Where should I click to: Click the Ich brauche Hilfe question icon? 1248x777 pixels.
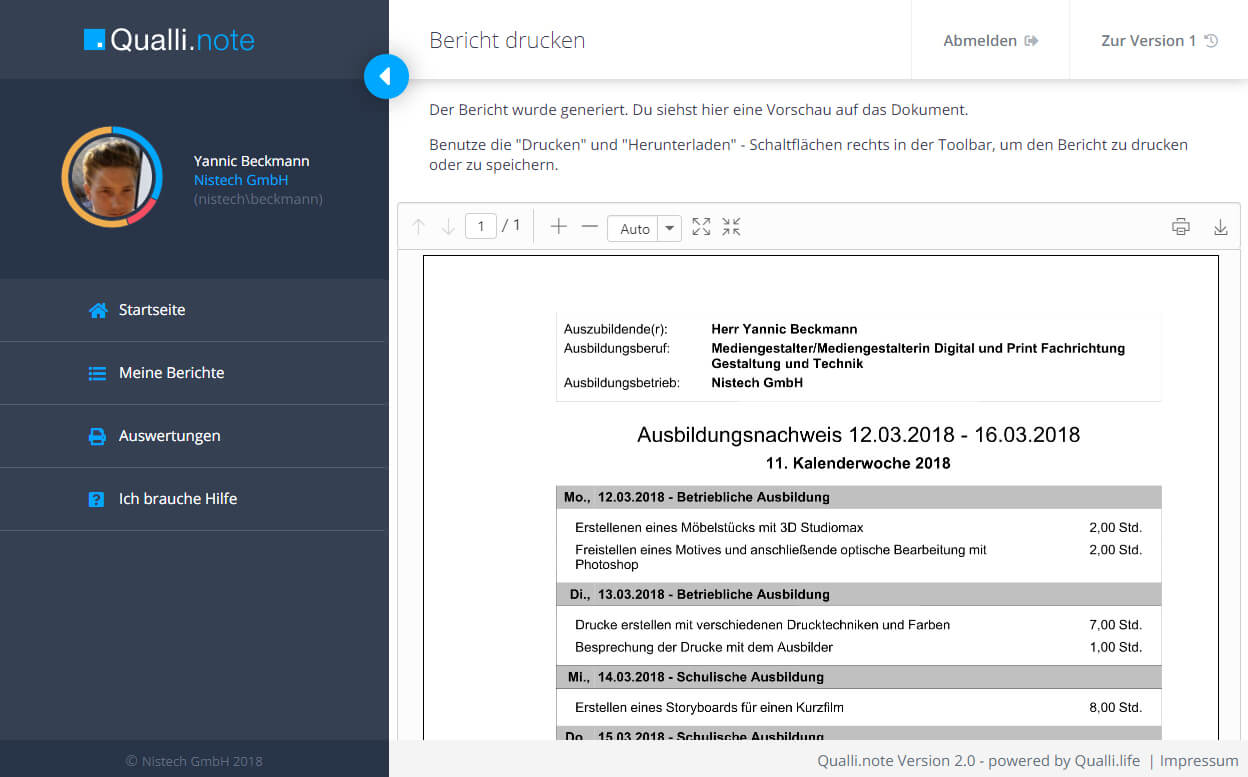tap(97, 499)
